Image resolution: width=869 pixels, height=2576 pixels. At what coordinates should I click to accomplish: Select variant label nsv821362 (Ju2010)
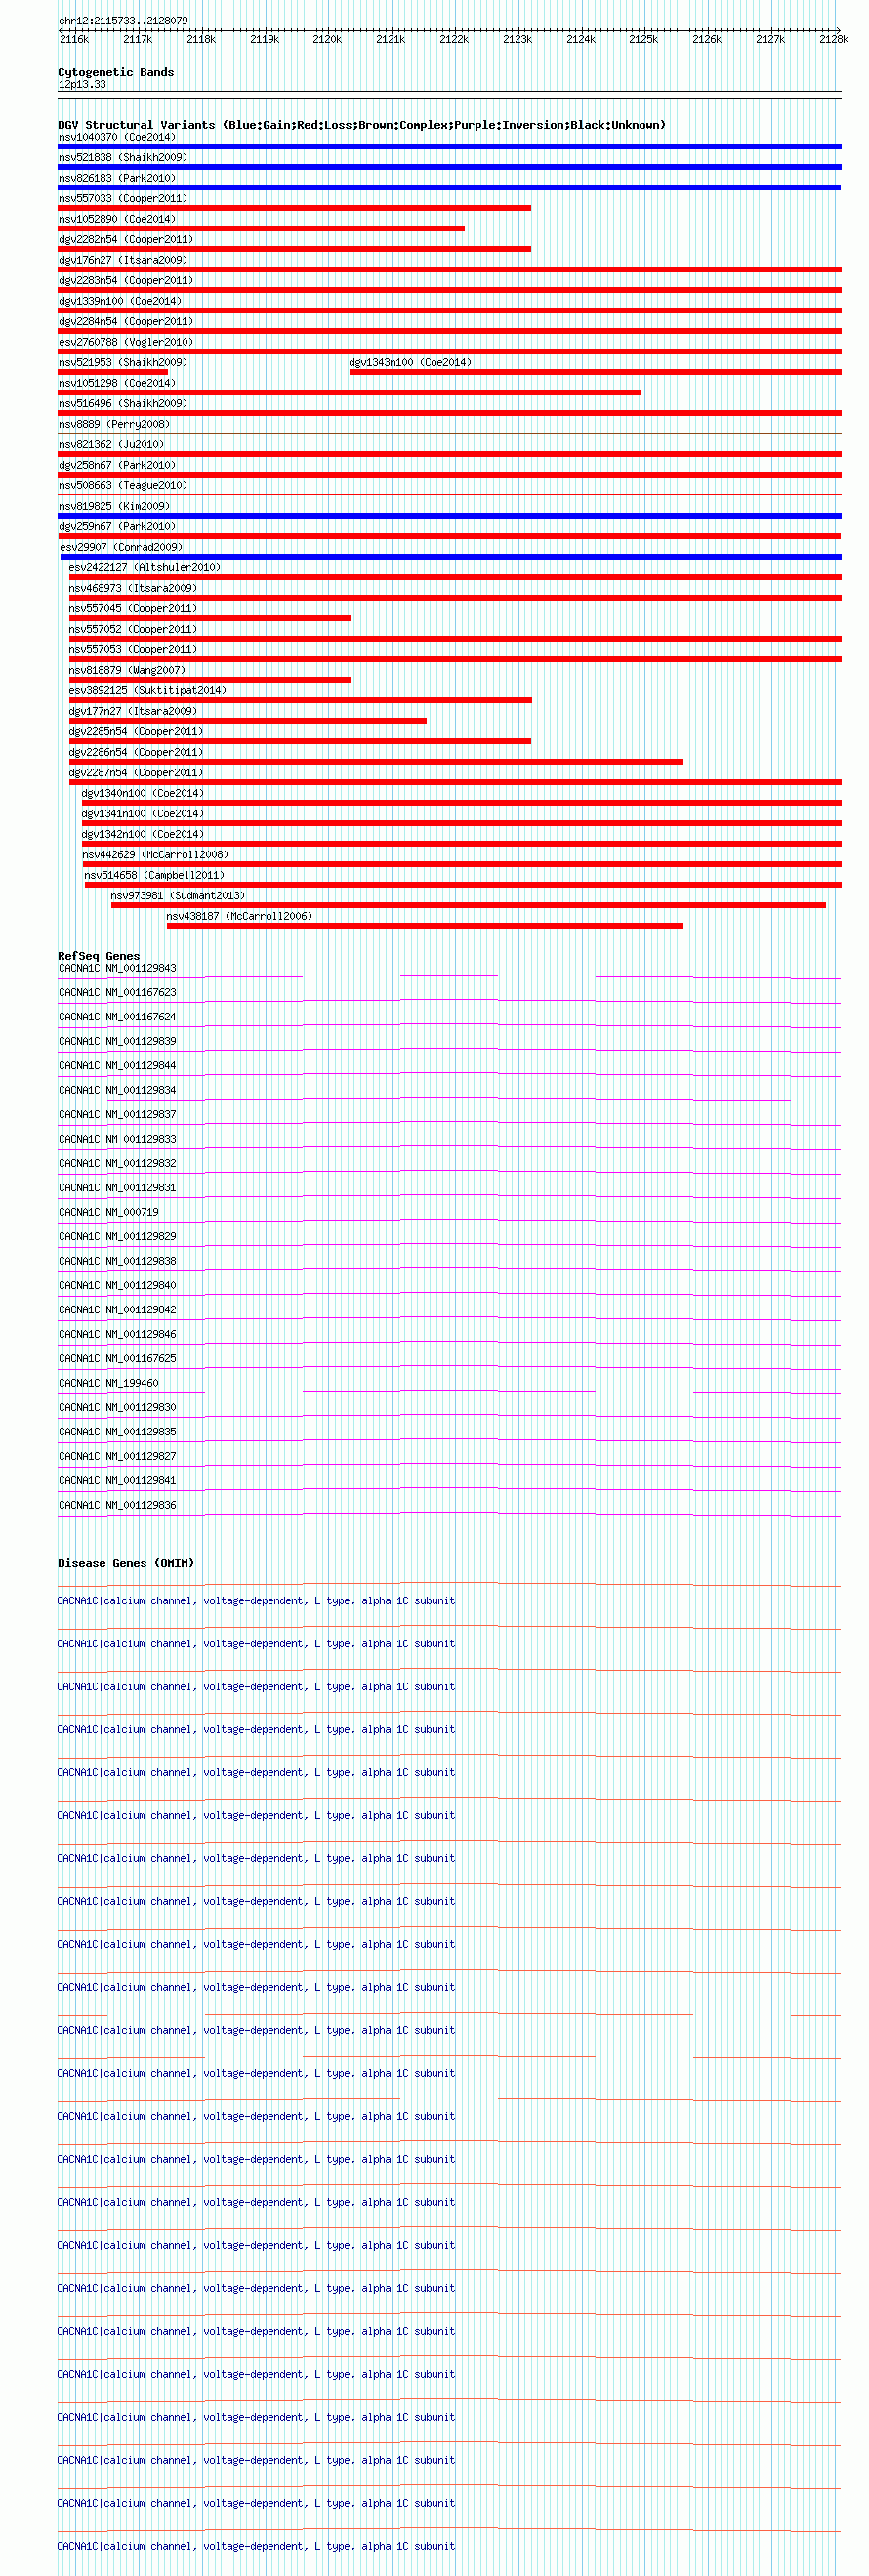(x=111, y=444)
